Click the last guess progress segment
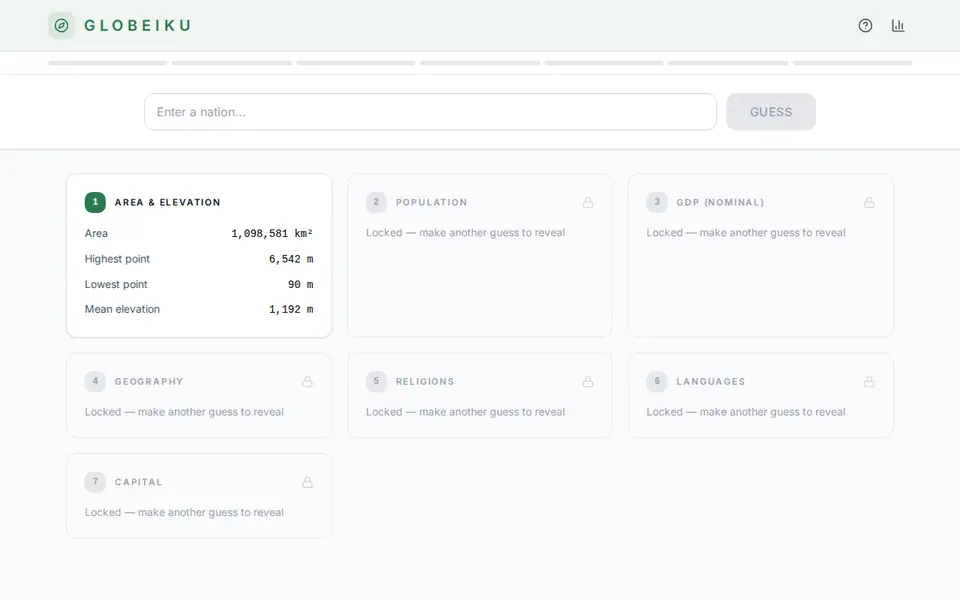 pos(852,63)
